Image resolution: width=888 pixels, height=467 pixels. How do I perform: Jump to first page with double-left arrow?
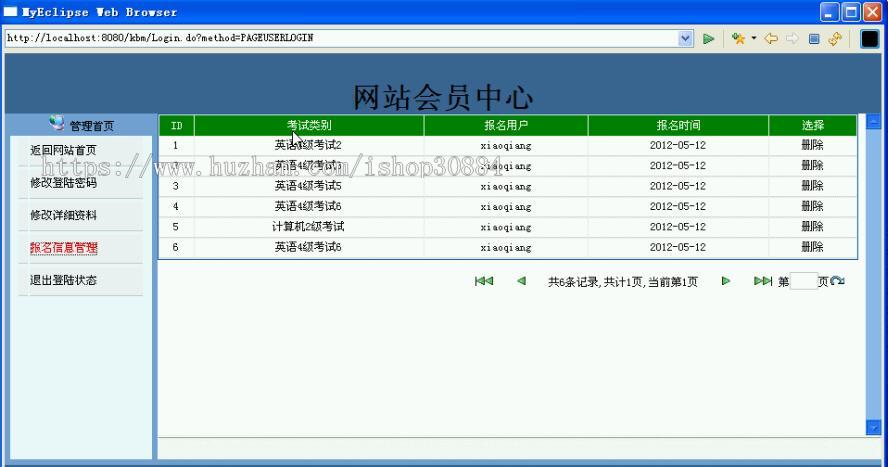(x=484, y=281)
